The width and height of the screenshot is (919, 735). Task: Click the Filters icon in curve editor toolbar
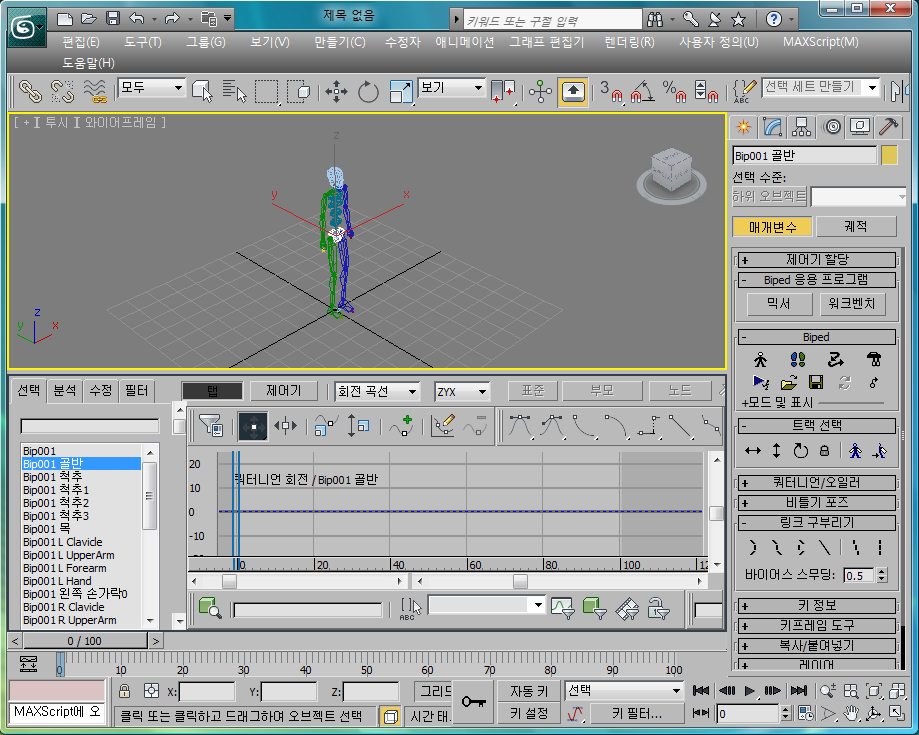pos(210,425)
